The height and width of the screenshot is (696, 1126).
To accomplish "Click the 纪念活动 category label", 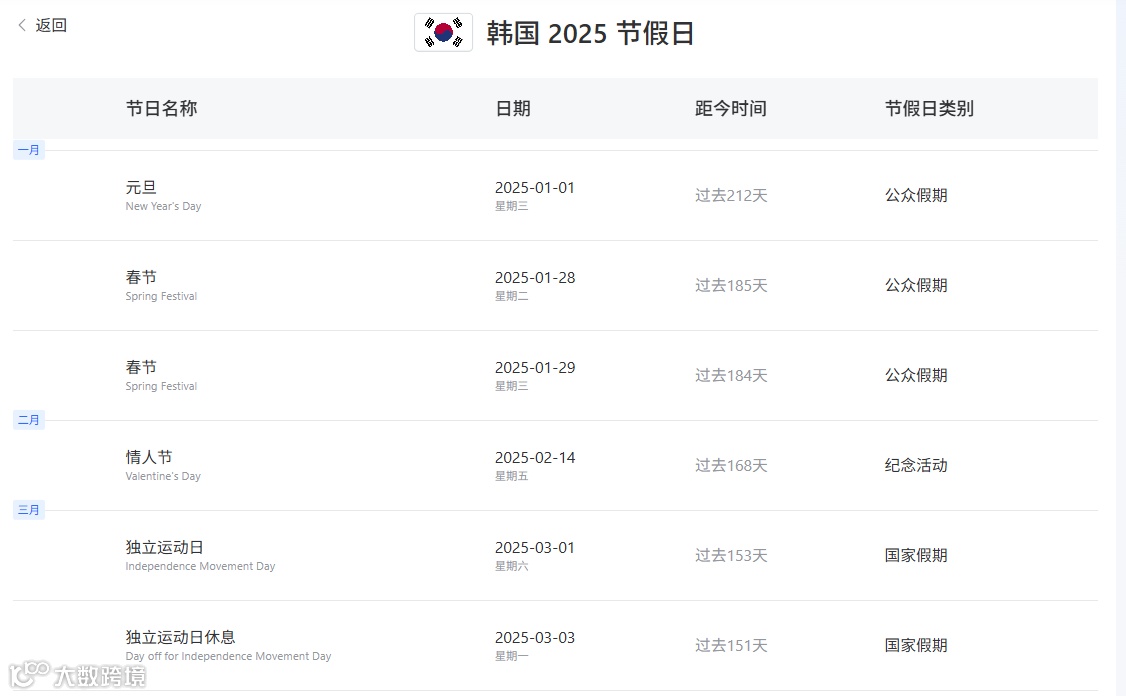I will click(x=916, y=465).
